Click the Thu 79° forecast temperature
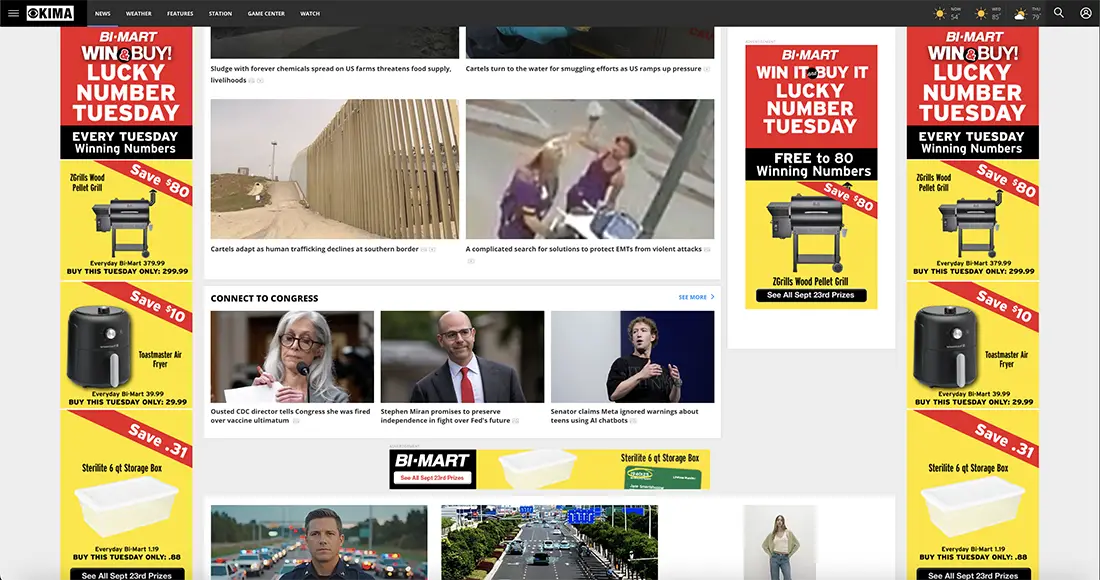The height and width of the screenshot is (580, 1100). point(1036,17)
